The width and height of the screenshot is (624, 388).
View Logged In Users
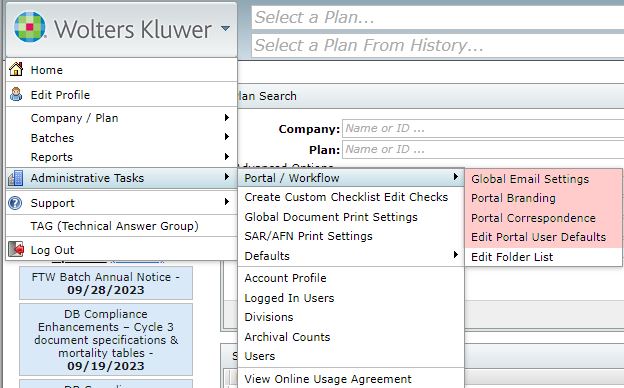pos(351,298)
